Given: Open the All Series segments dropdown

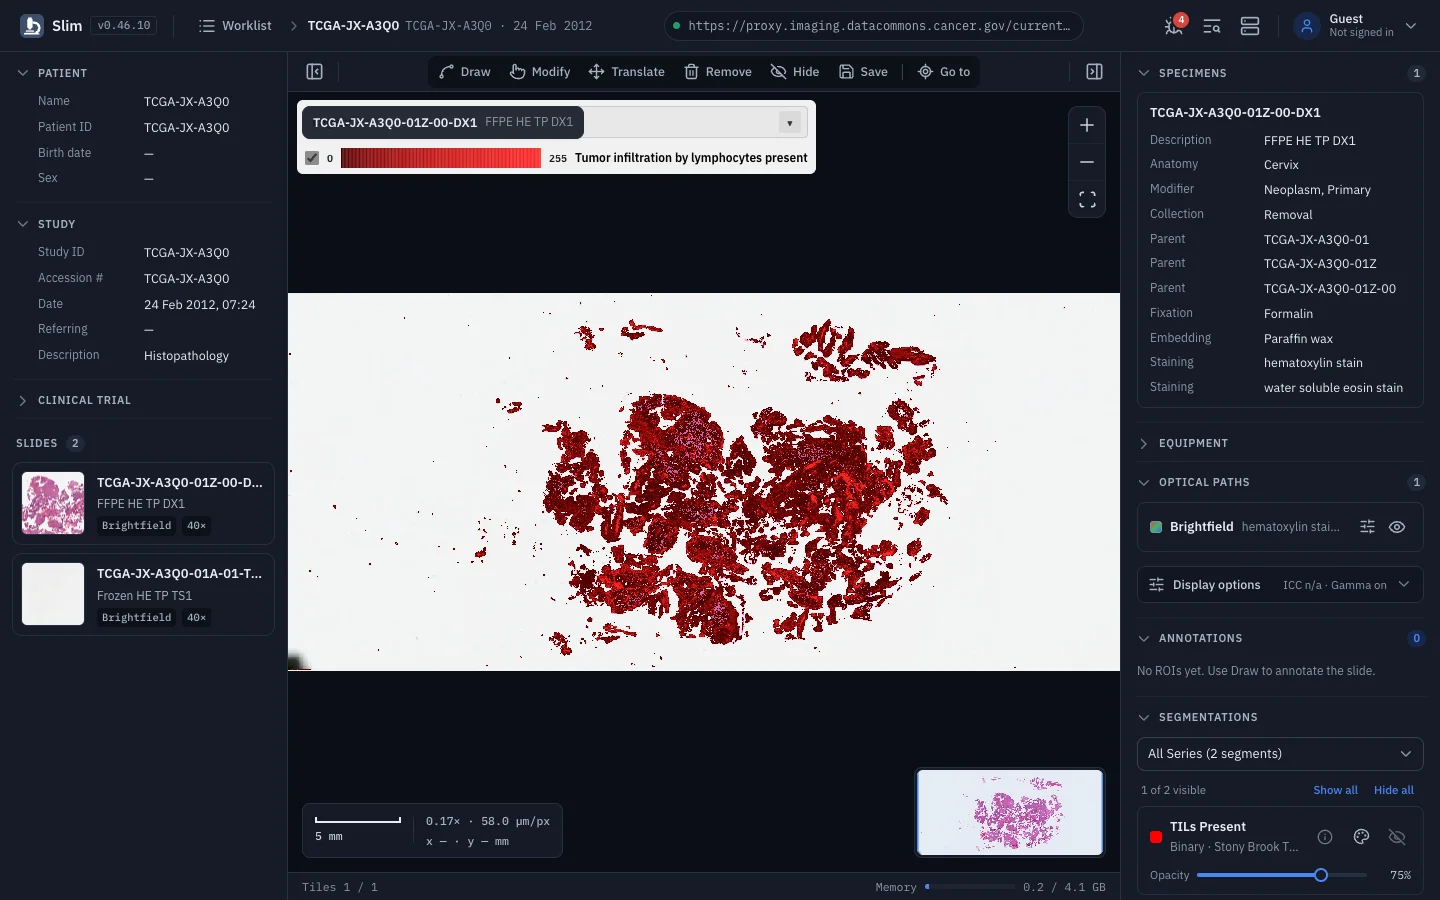Looking at the screenshot, I should 1280,754.
